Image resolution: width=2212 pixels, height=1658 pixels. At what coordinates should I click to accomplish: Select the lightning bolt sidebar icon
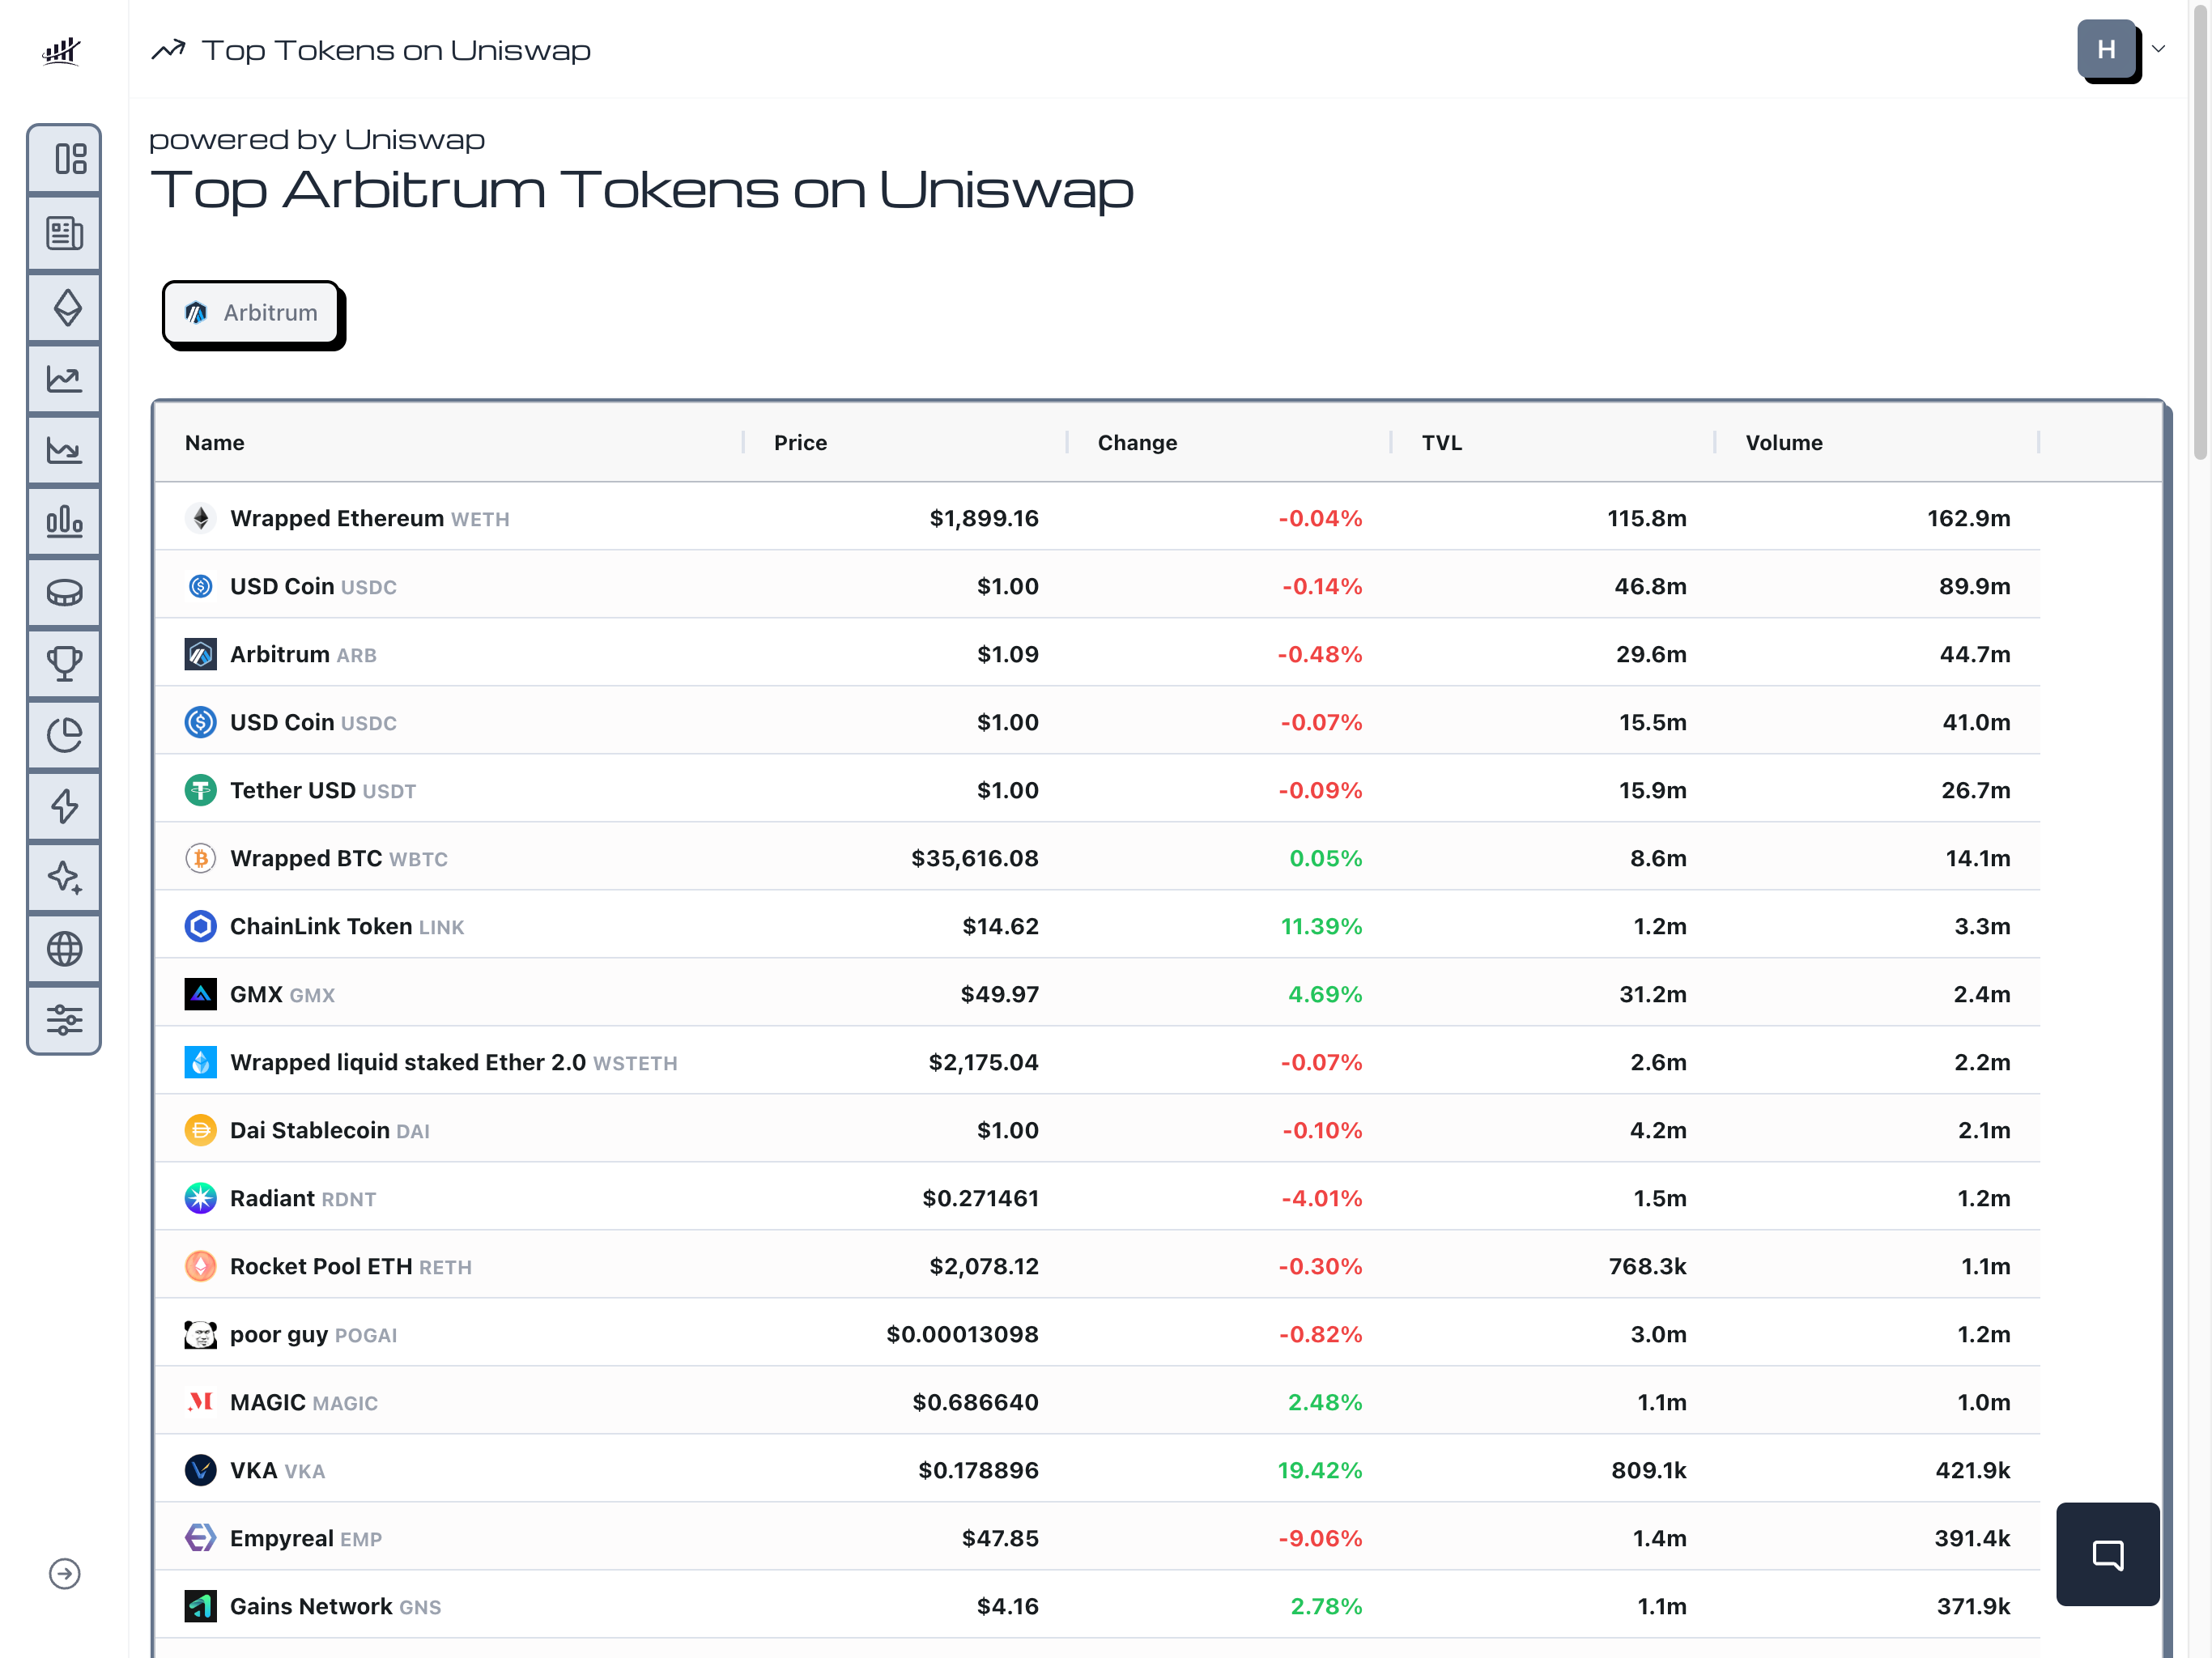tap(65, 806)
